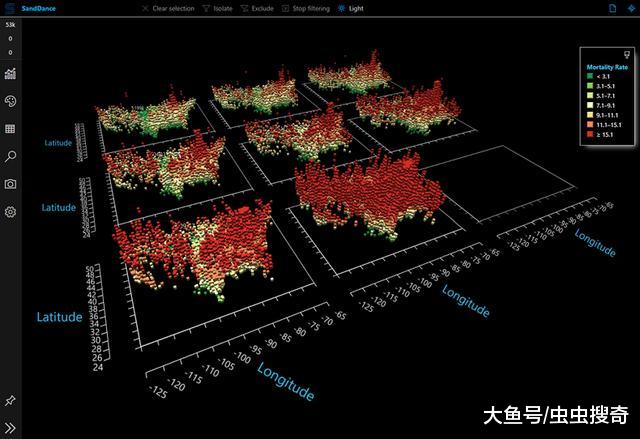Open the Data browser table icon
Image resolution: width=640 pixels, height=439 pixels.
11,129
